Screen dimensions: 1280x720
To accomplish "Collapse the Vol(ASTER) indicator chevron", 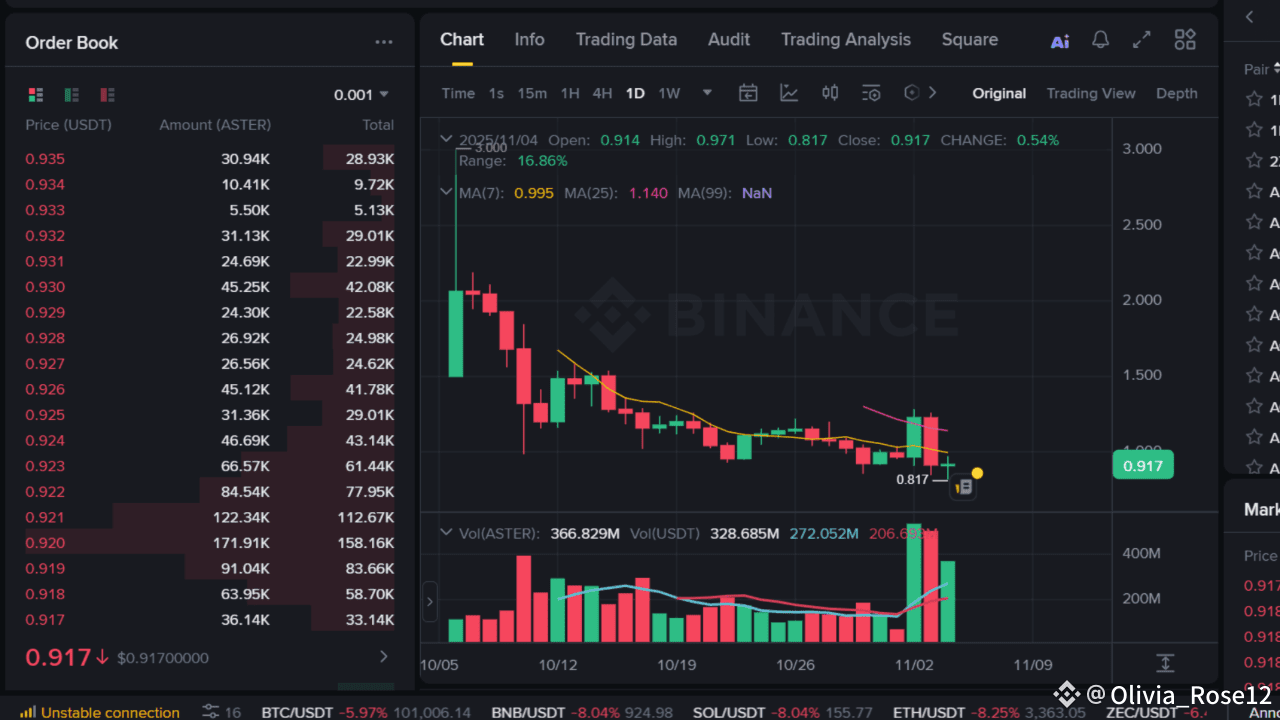I will pyautogui.click(x=447, y=533).
